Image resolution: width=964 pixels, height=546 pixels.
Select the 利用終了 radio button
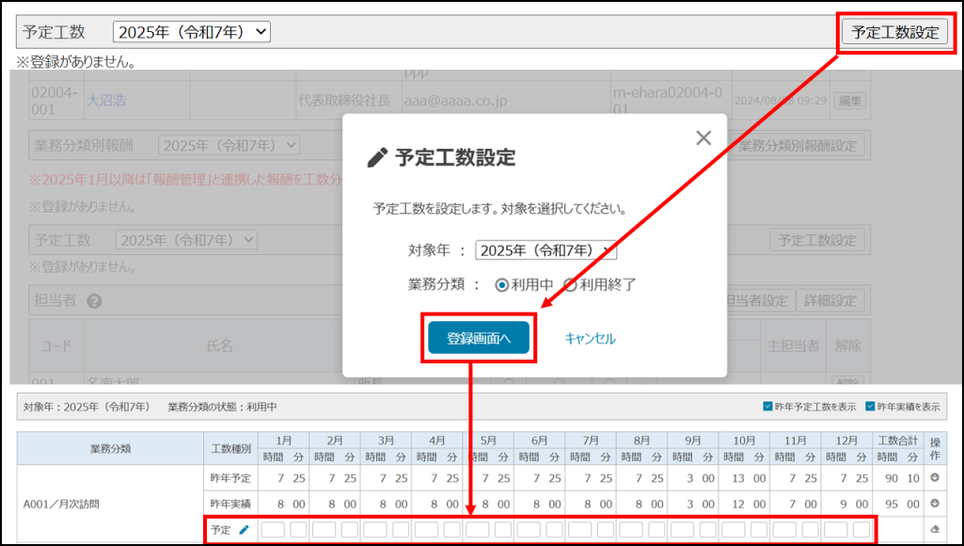pyautogui.click(x=570, y=285)
